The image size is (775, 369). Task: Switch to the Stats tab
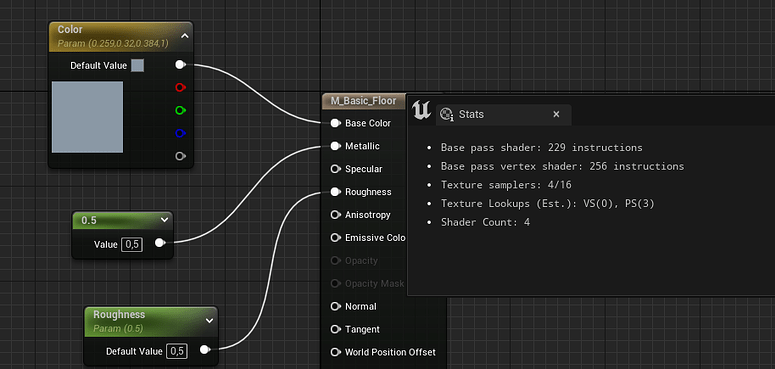[x=504, y=115]
